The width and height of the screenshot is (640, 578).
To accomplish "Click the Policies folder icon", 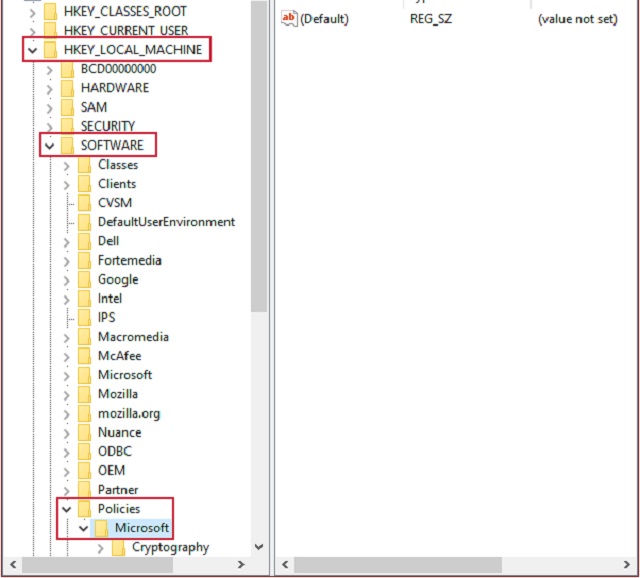I will point(84,509).
